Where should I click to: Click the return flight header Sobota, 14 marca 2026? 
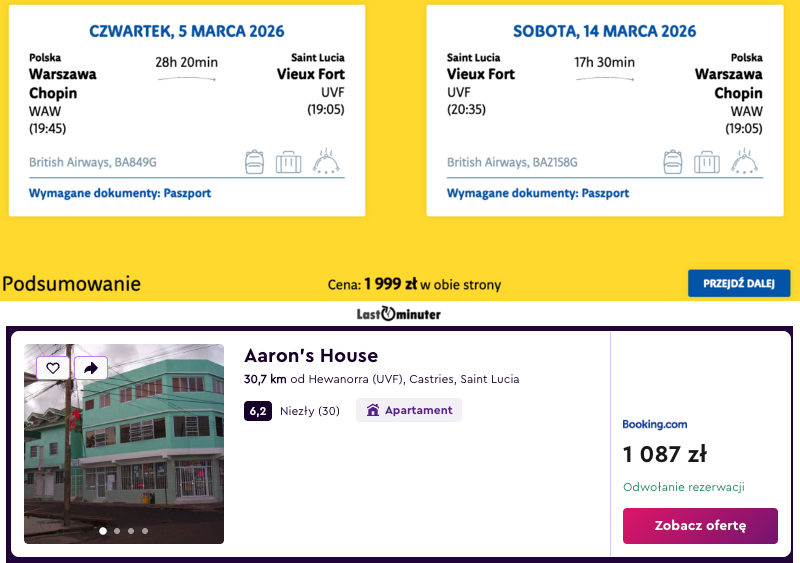coord(604,31)
